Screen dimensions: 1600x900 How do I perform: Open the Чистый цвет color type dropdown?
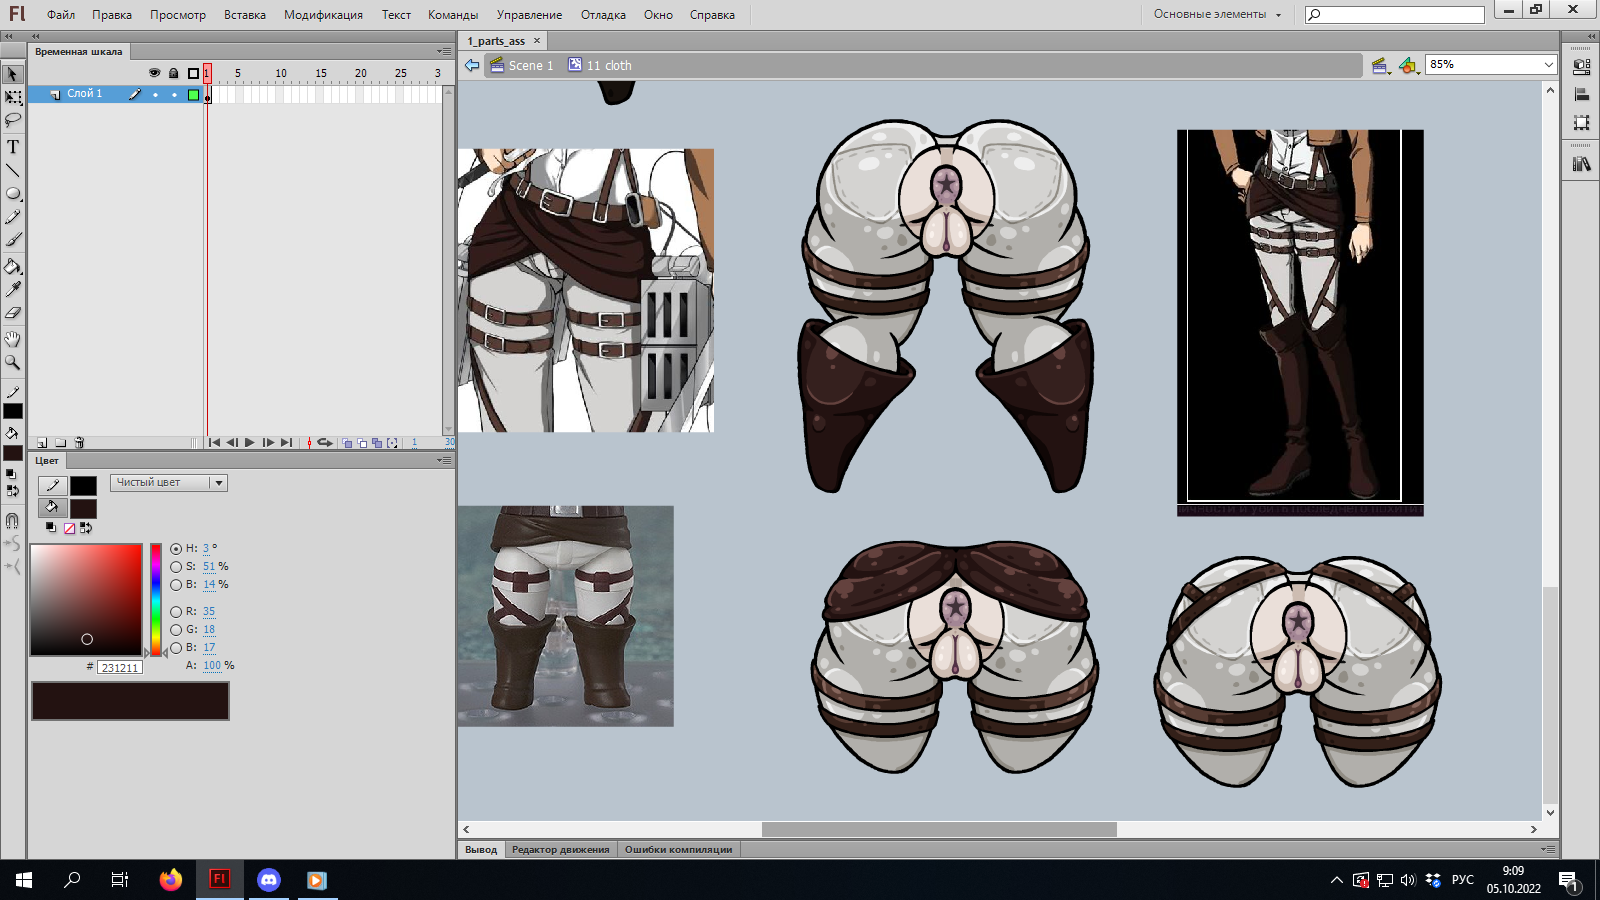169,483
